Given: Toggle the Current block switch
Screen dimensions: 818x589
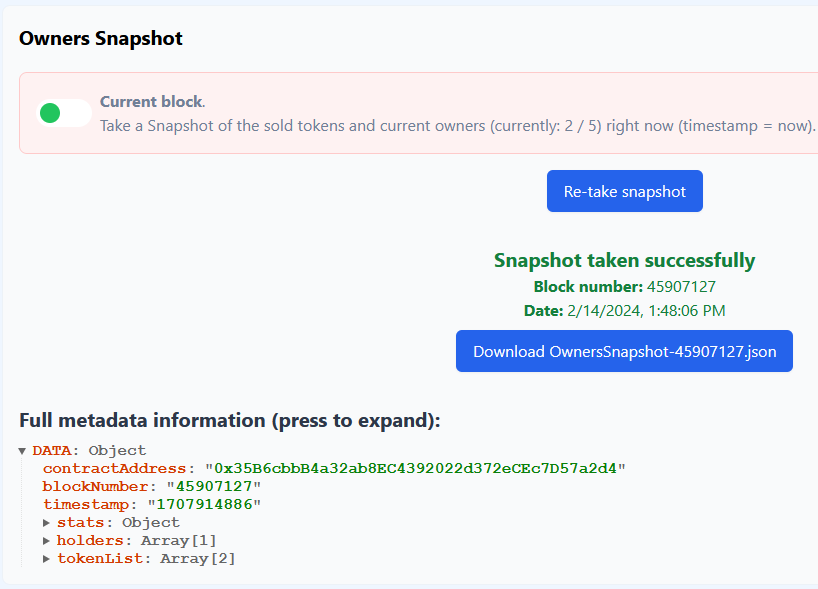Looking at the screenshot, I should click(x=64, y=113).
